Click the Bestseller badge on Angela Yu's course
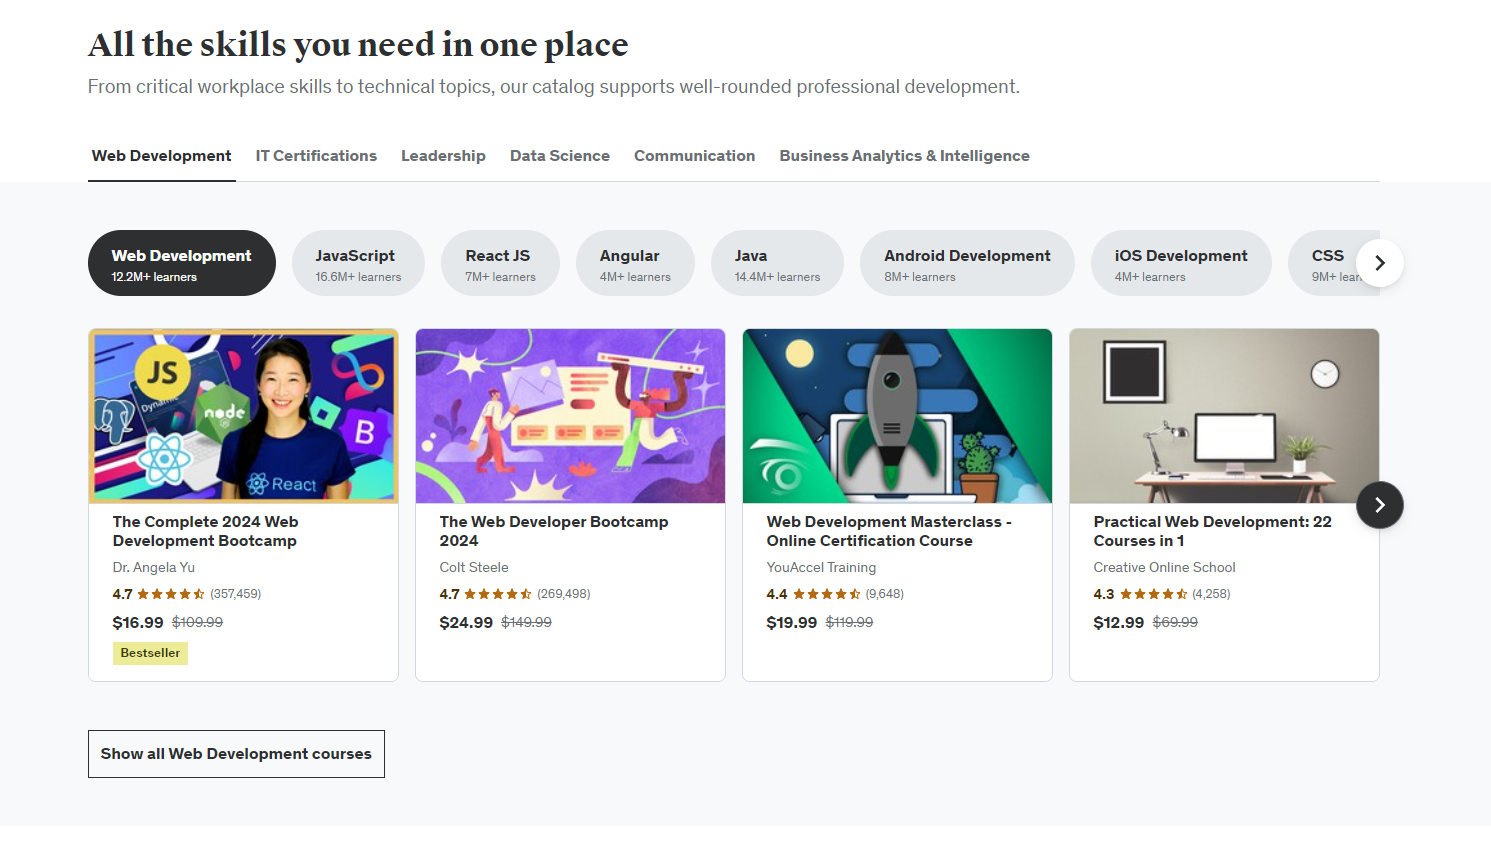This screenshot has width=1491, height=850. coord(150,652)
